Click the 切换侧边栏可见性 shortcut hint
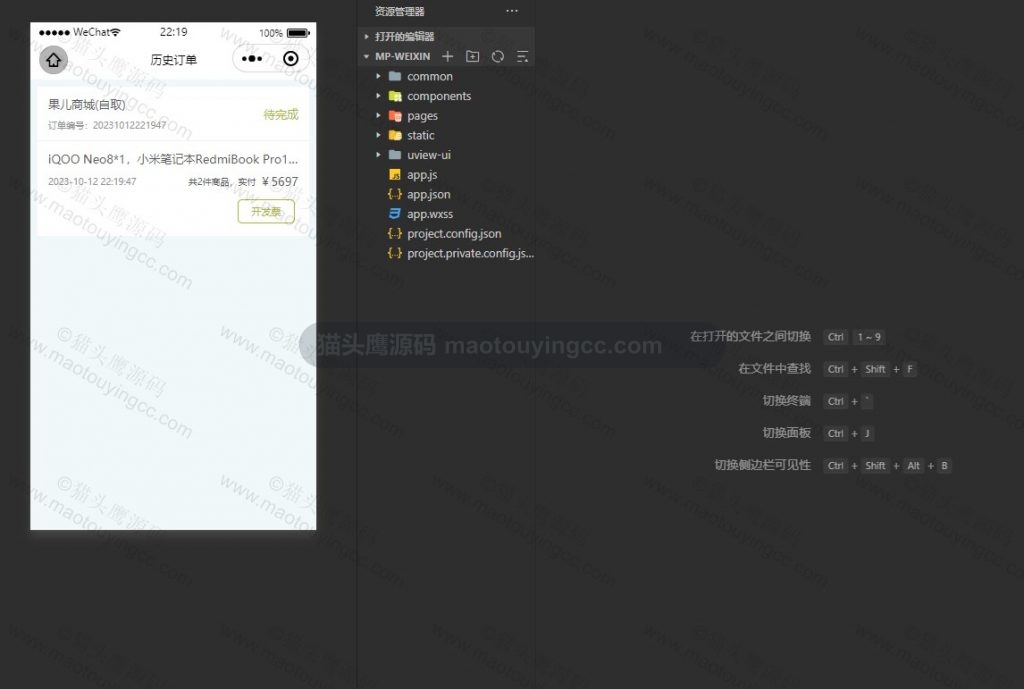This screenshot has width=1024, height=689. [762, 465]
